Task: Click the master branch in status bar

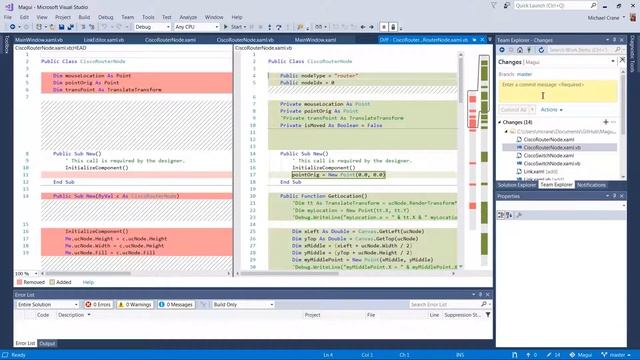Action: click(616, 355)
